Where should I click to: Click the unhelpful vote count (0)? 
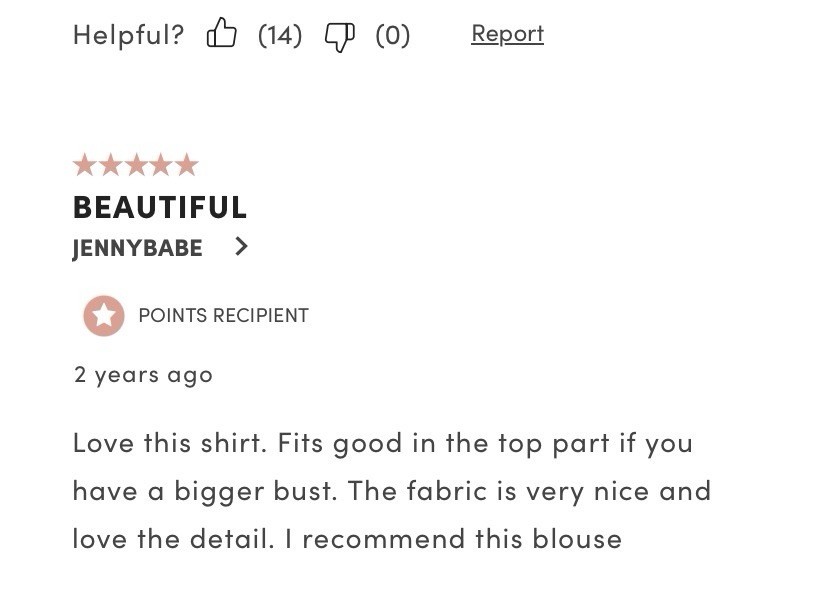coord(392,35)
